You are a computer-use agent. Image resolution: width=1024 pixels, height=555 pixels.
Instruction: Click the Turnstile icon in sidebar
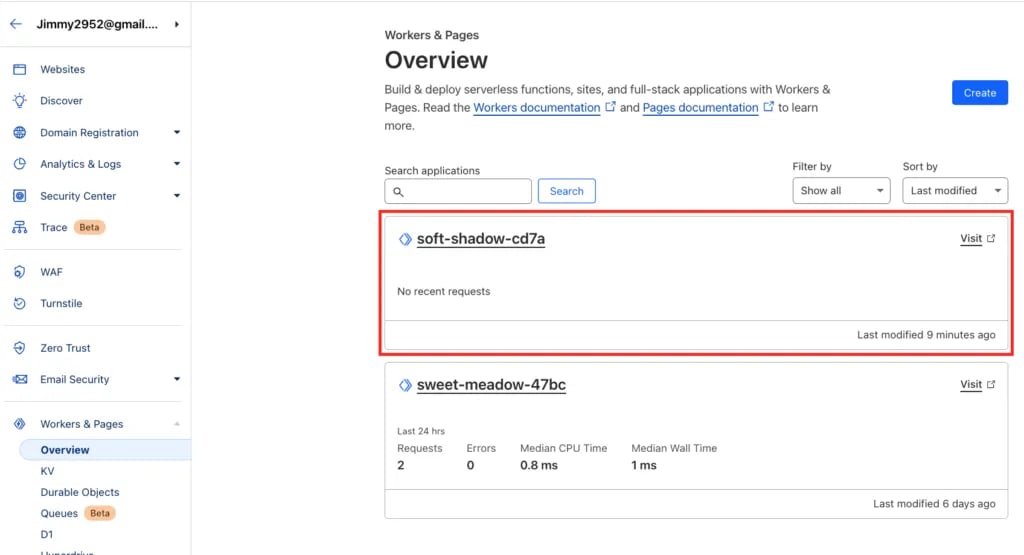(20, 304)
